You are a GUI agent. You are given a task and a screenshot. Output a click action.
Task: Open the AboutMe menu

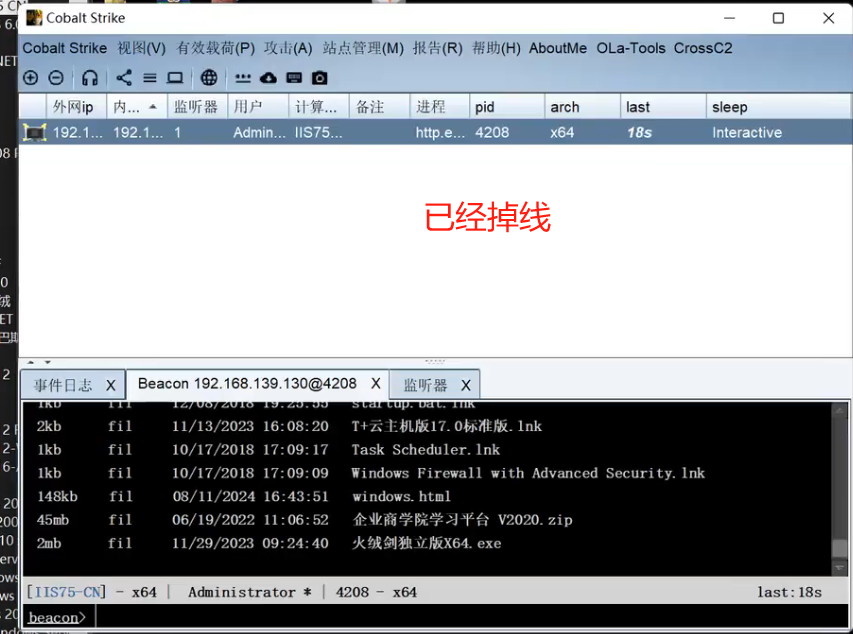558,48
